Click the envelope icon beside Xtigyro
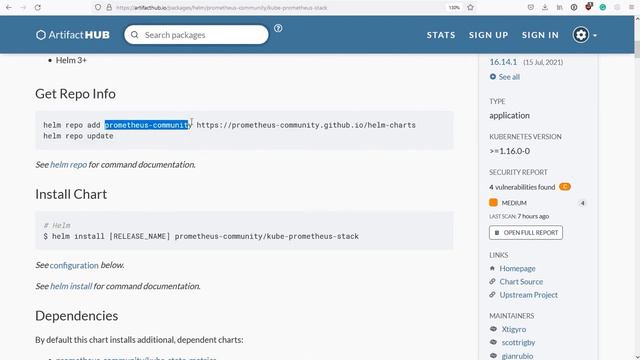Viewport: 640px width, 360px height. click(x=493, y=329)
